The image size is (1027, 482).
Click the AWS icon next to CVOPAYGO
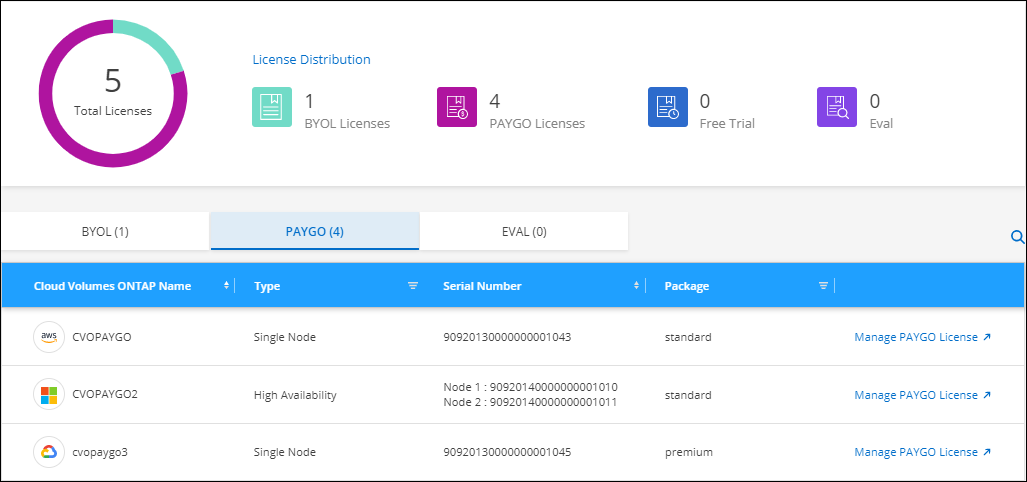pyautogui.click(x=47, y=337)
